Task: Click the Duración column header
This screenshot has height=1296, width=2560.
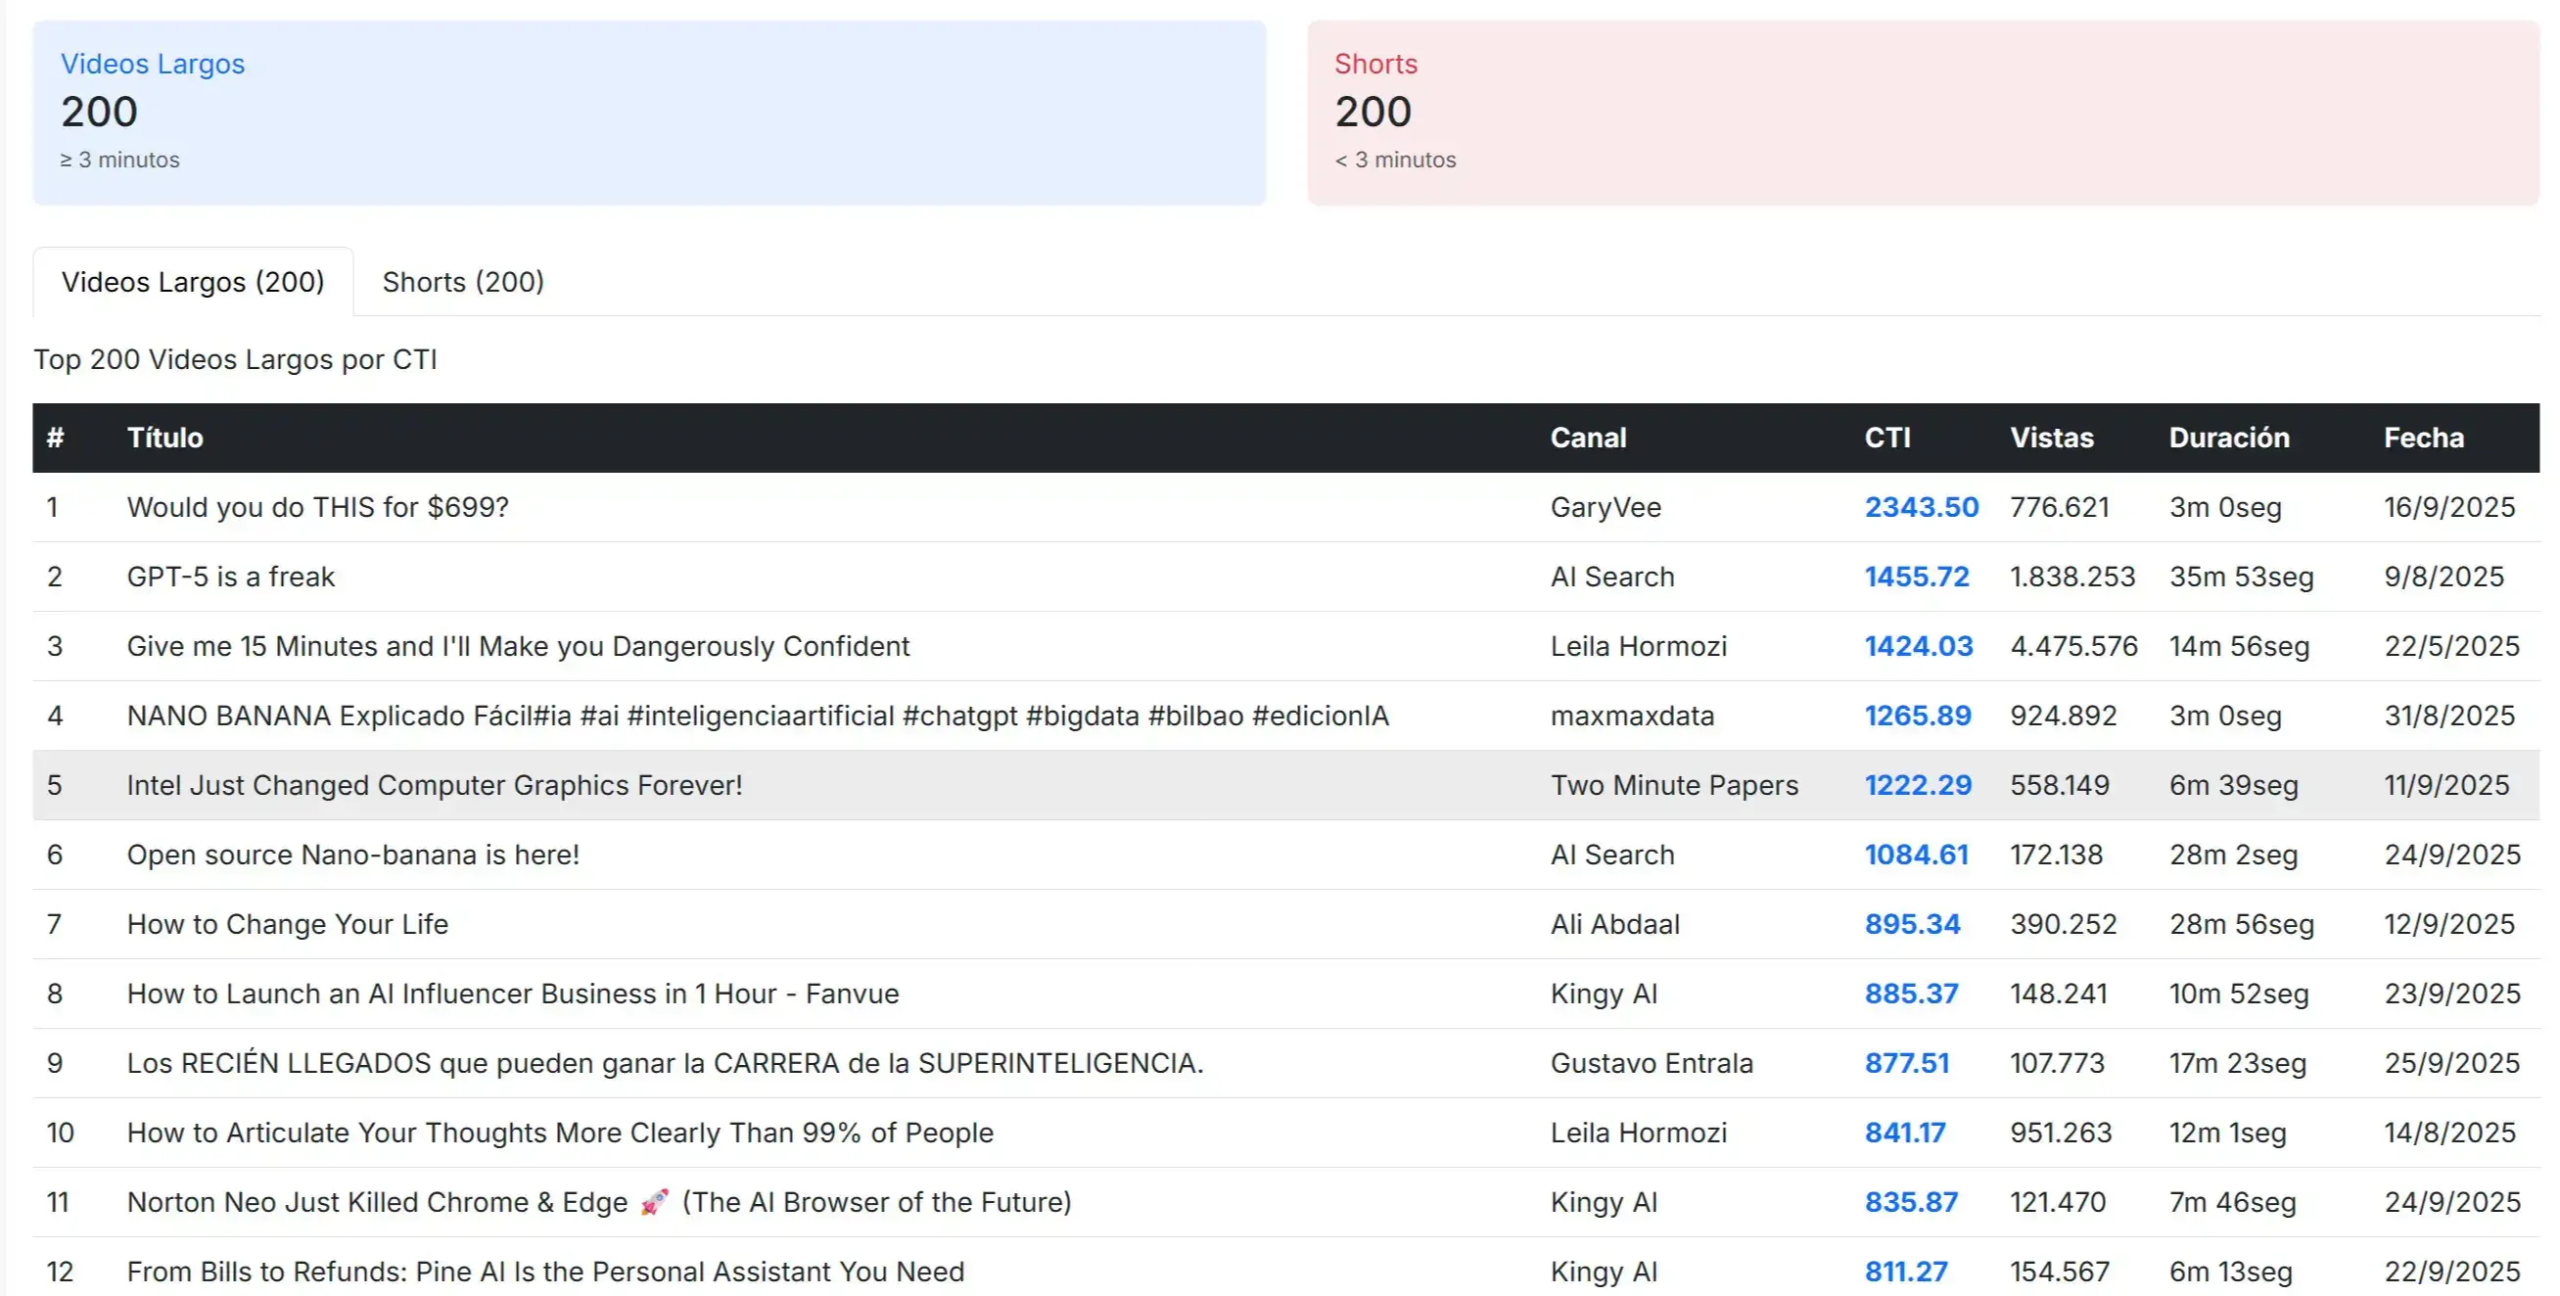Action: coord(2228,438)
